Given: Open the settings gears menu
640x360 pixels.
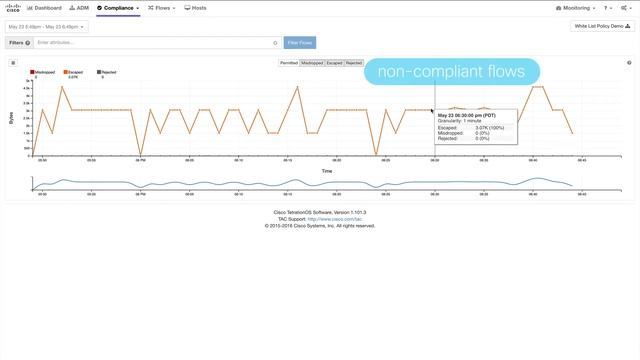Looking at the screenshot, I should coord(626,8).
